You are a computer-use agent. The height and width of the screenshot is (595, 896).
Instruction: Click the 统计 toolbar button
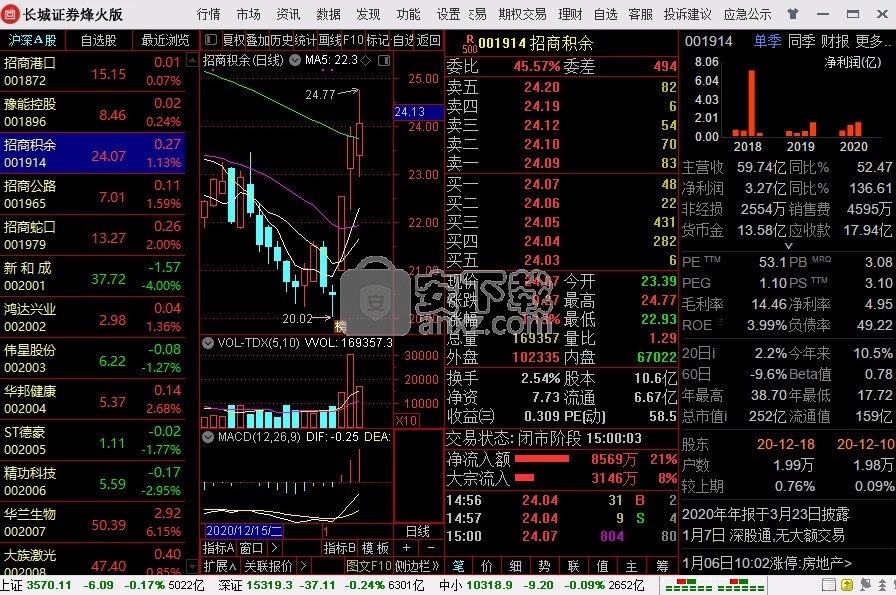click(306, 40)
